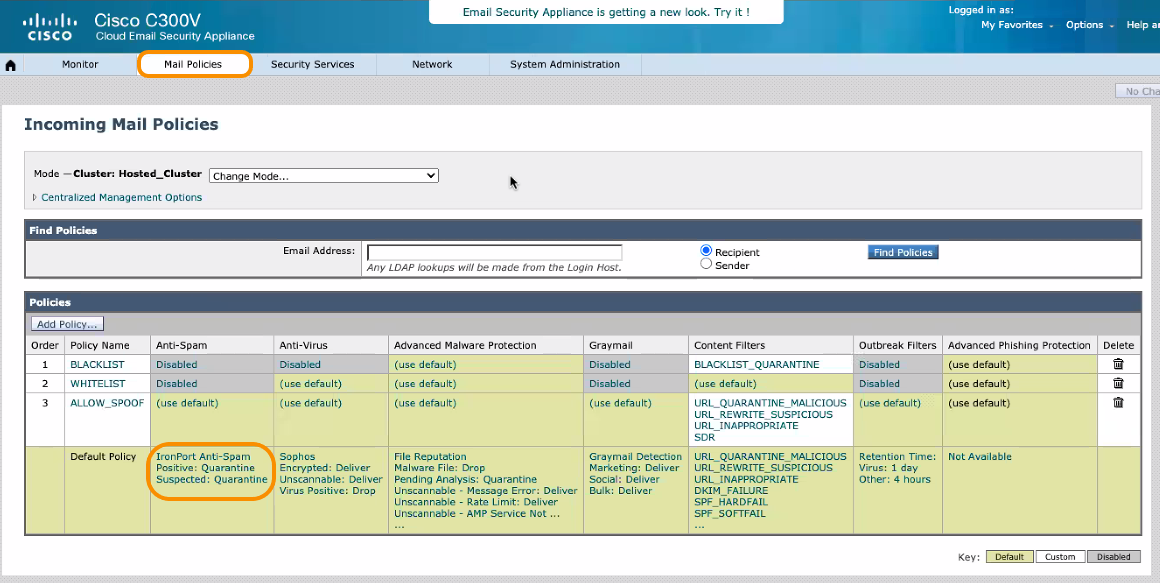
Task: Open the Change Mode dropdown
Action: 323,176
